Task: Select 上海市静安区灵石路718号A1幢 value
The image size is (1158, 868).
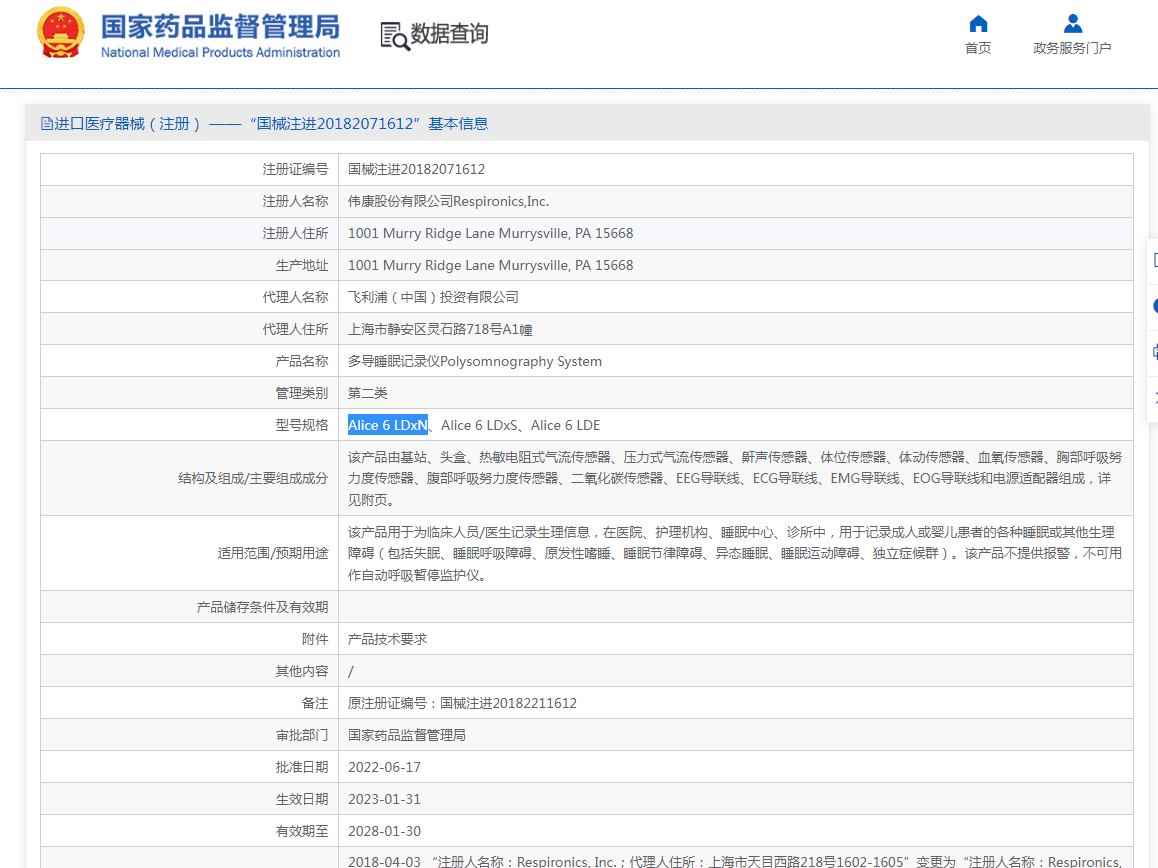Action: click(440, 329)
